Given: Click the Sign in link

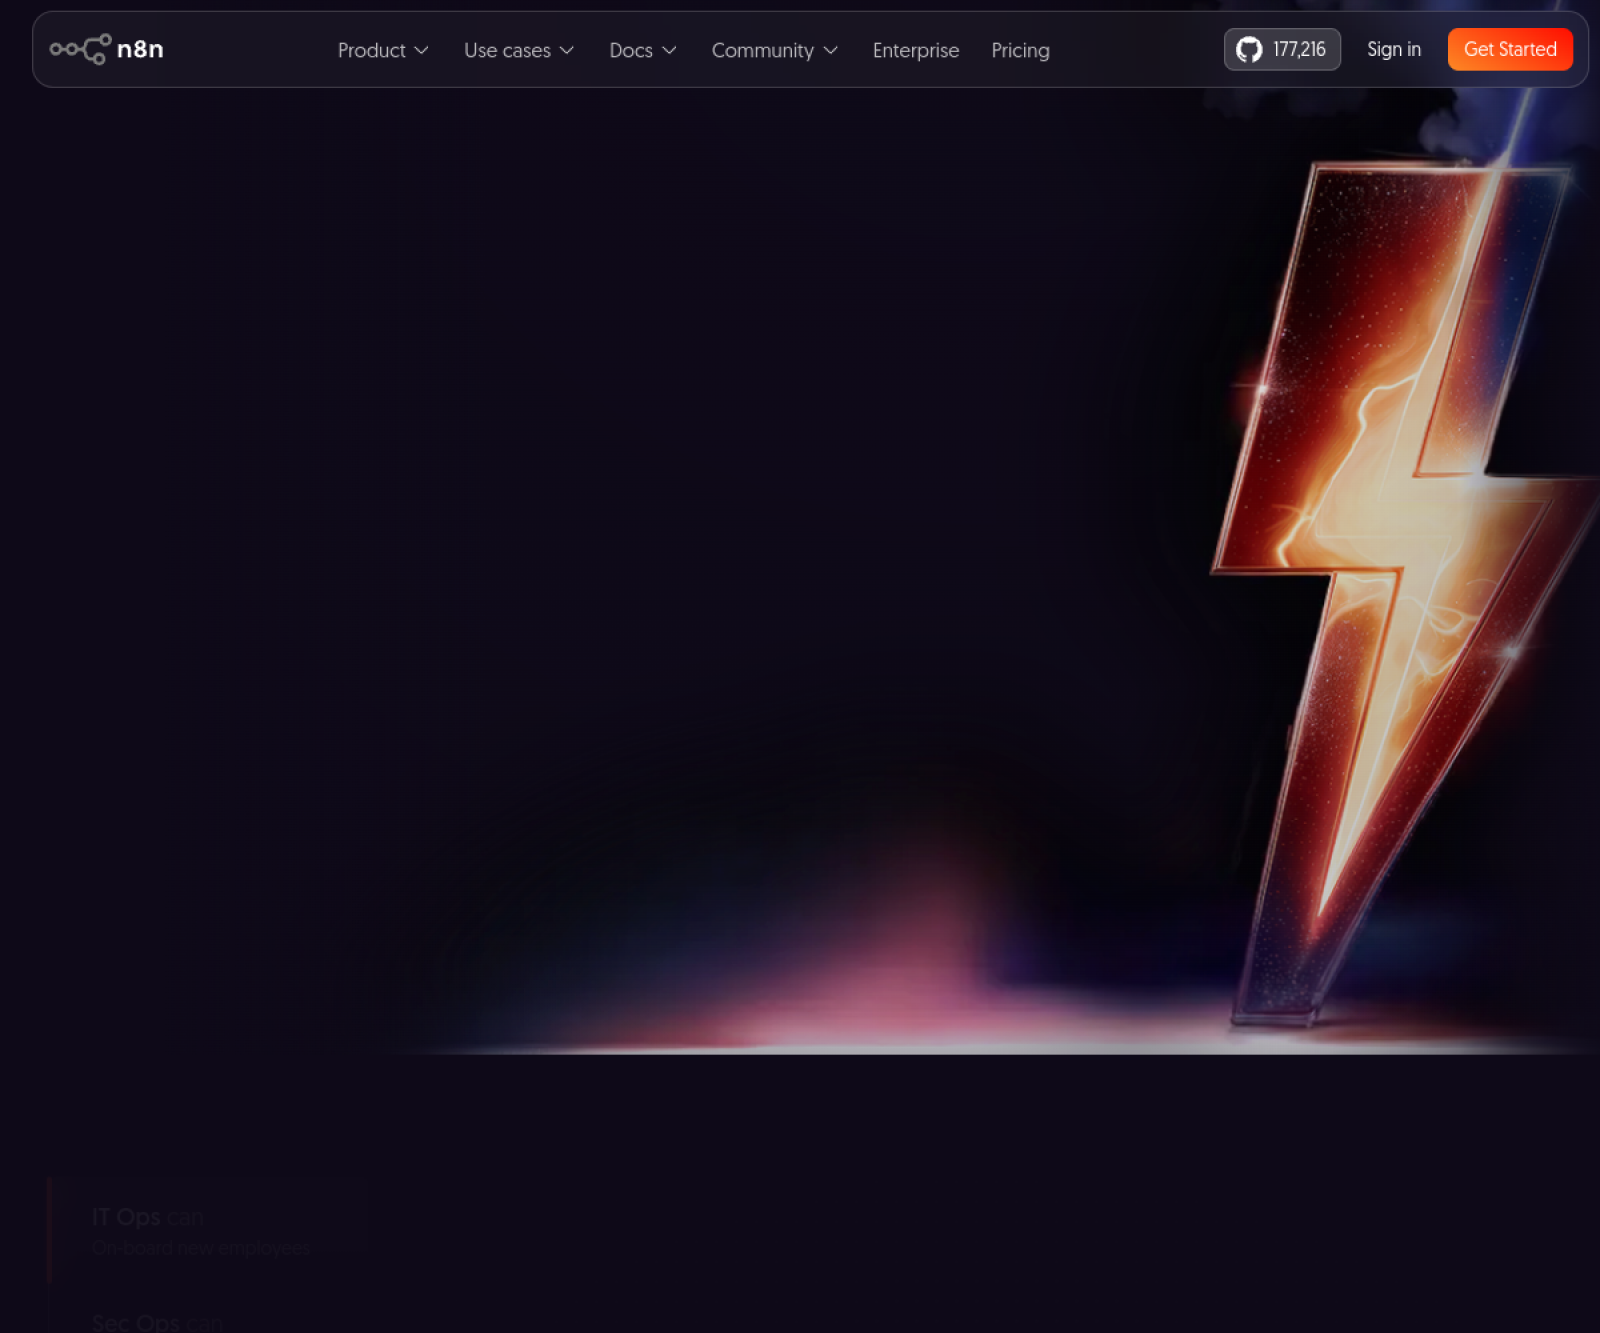Looking at the screenshot, I should (1393, 49).
